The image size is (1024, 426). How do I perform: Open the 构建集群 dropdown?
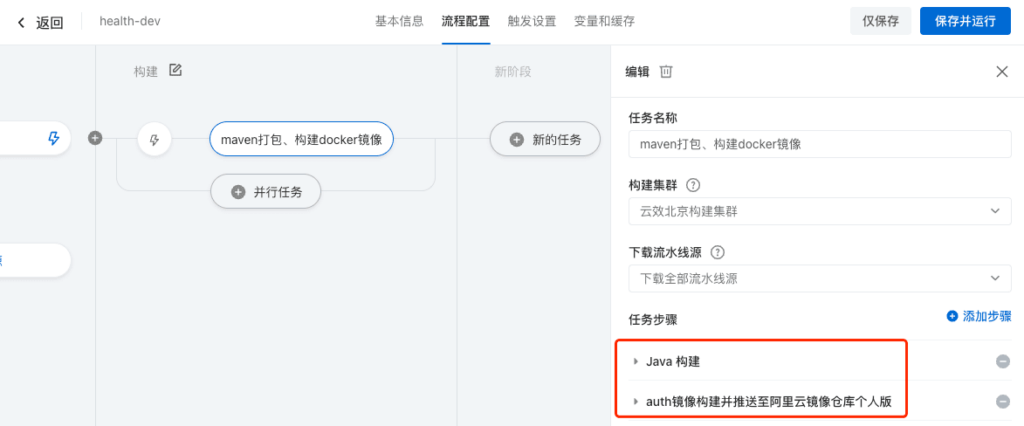pyautogui.click(x=820, y=211)
